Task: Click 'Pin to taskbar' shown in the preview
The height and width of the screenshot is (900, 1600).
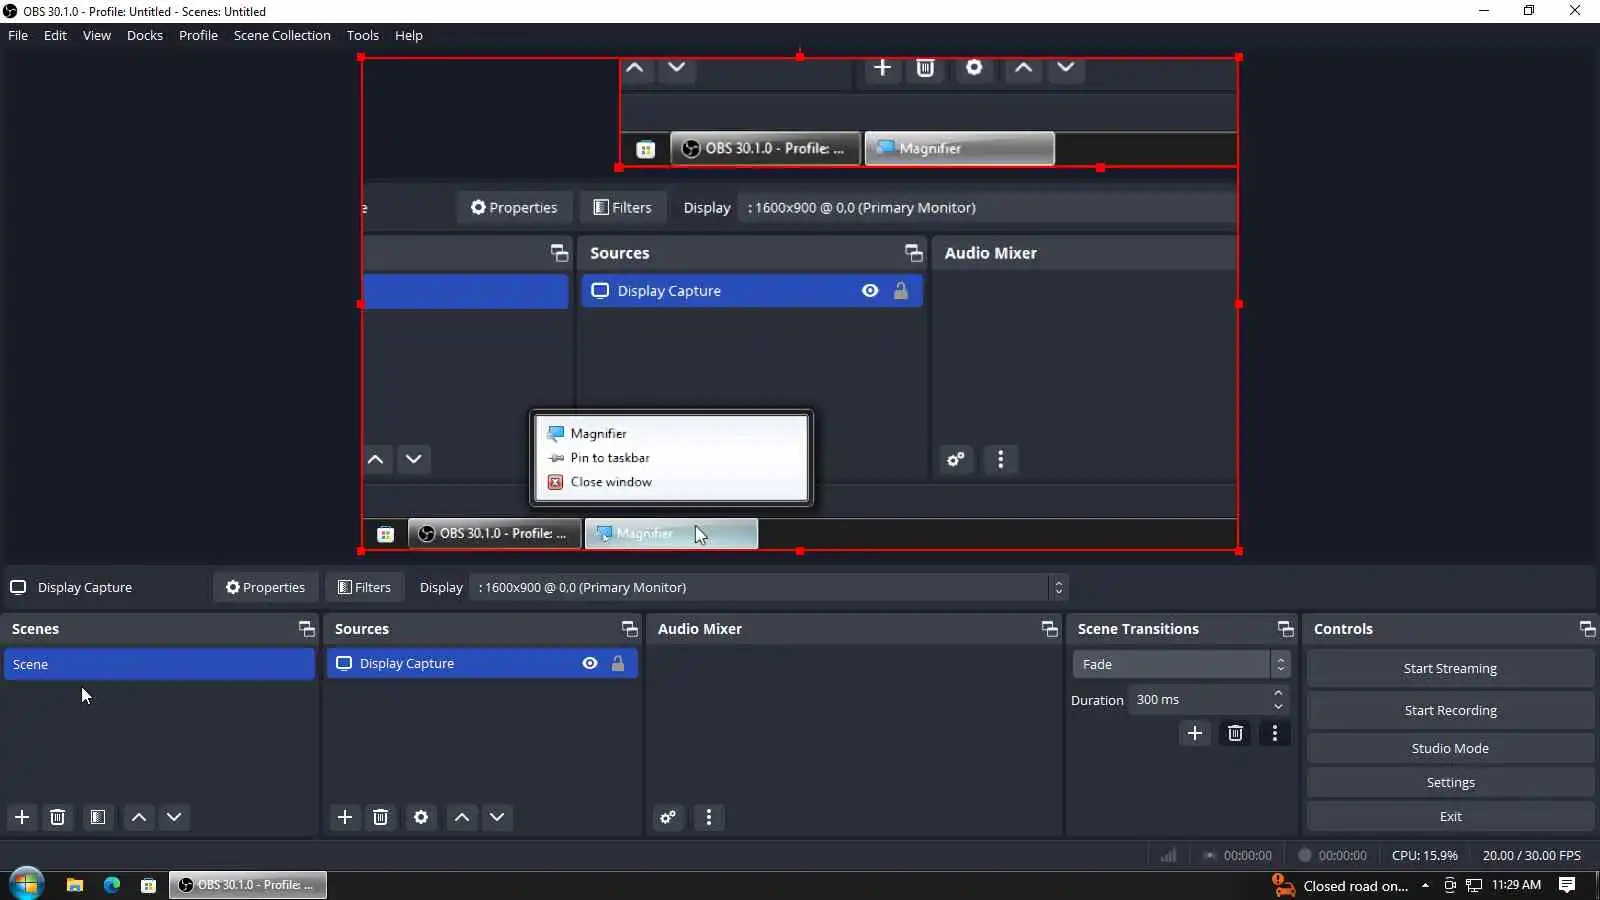Action: pyautogui.click(x=610, y=458)
